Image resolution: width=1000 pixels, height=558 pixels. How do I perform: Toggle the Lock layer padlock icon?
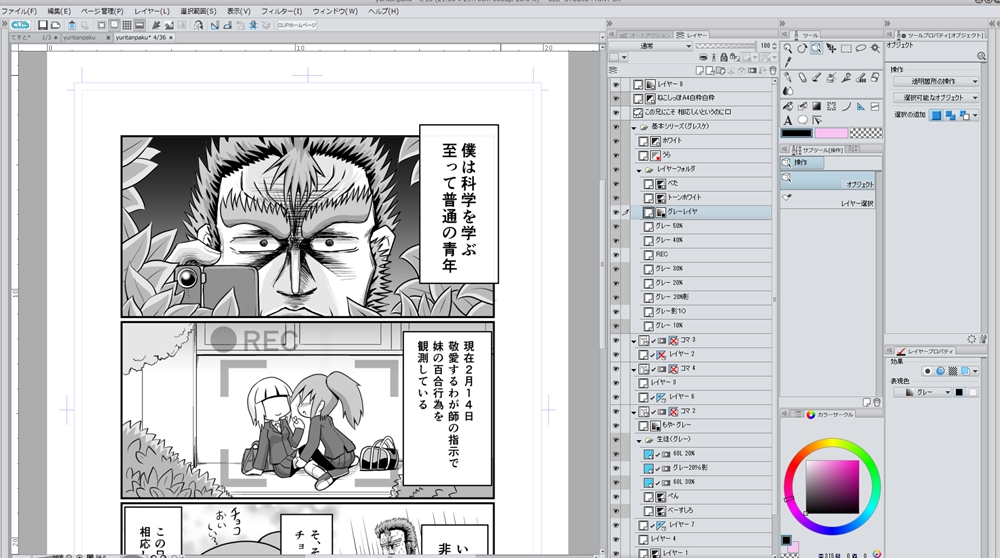(x=723, y=57)
